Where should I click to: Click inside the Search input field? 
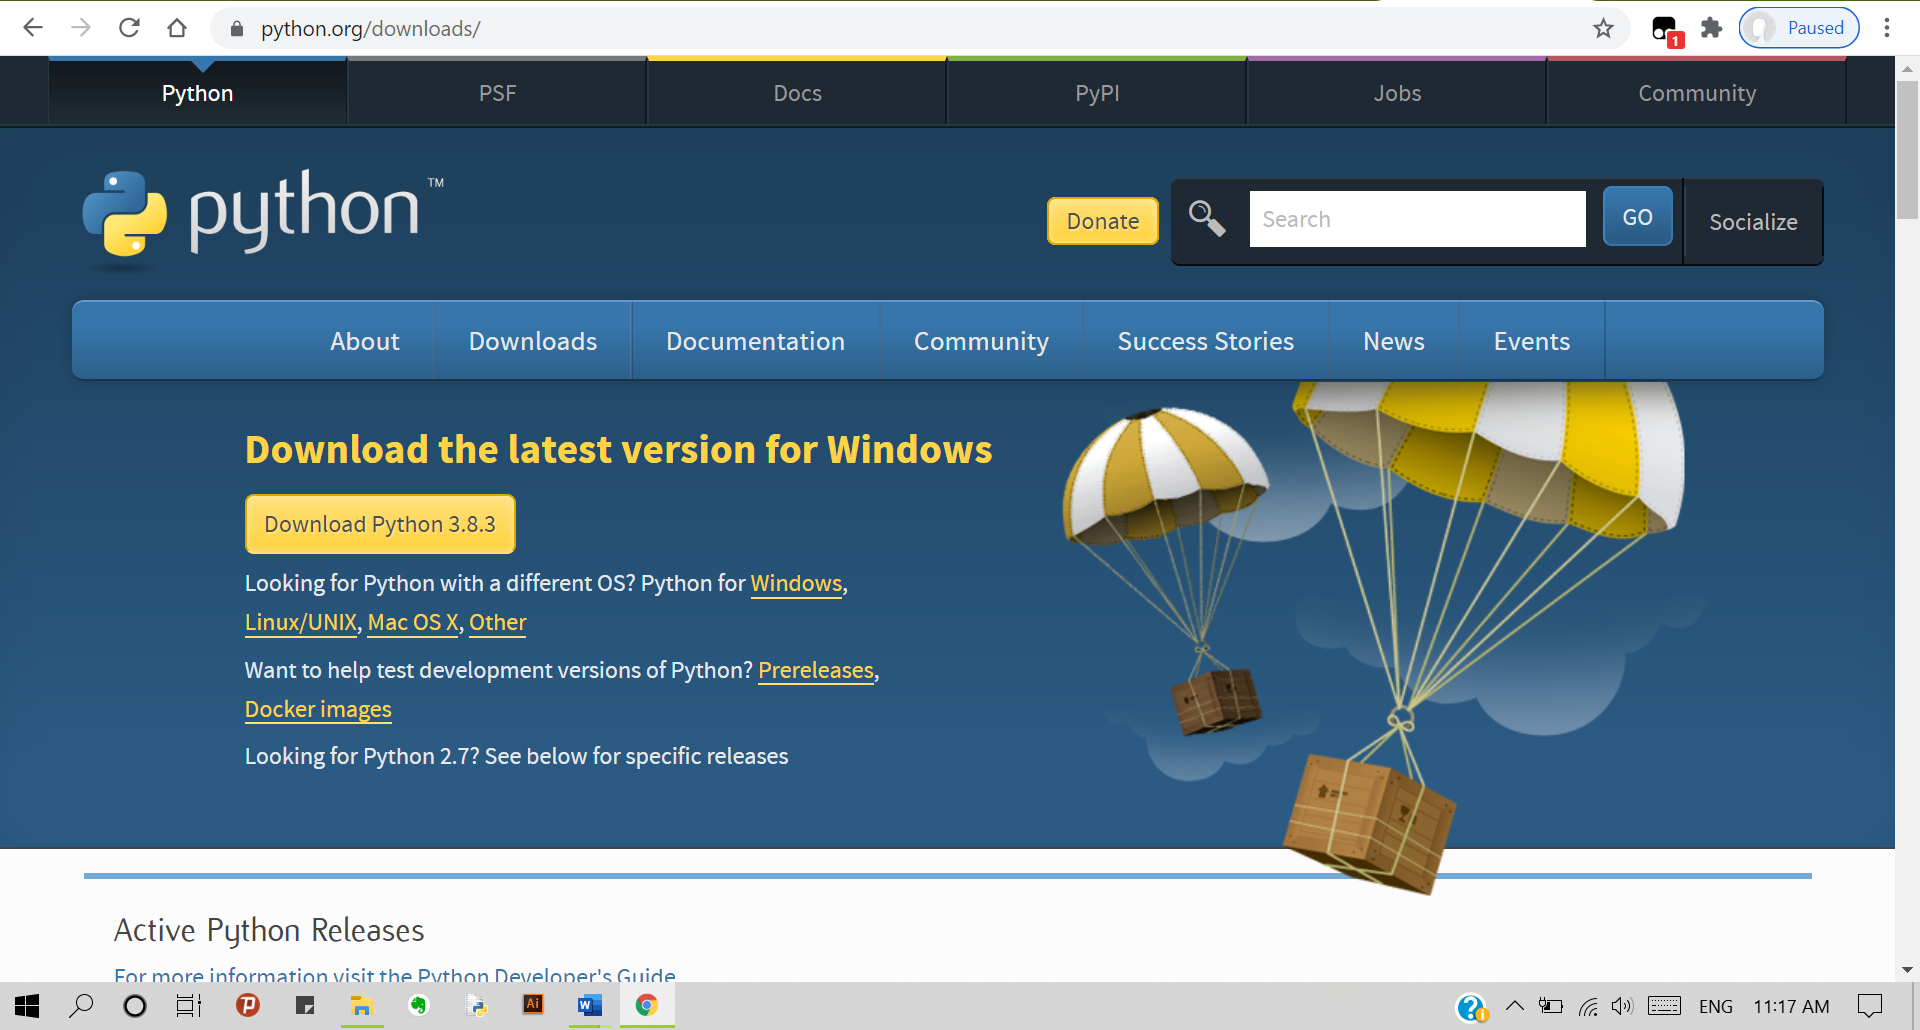coord(1417,218)
